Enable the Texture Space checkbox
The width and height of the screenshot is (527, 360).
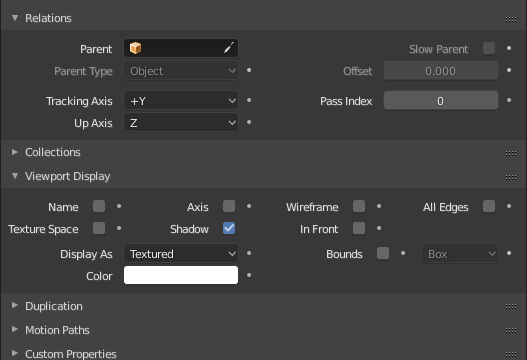point(99,228)
